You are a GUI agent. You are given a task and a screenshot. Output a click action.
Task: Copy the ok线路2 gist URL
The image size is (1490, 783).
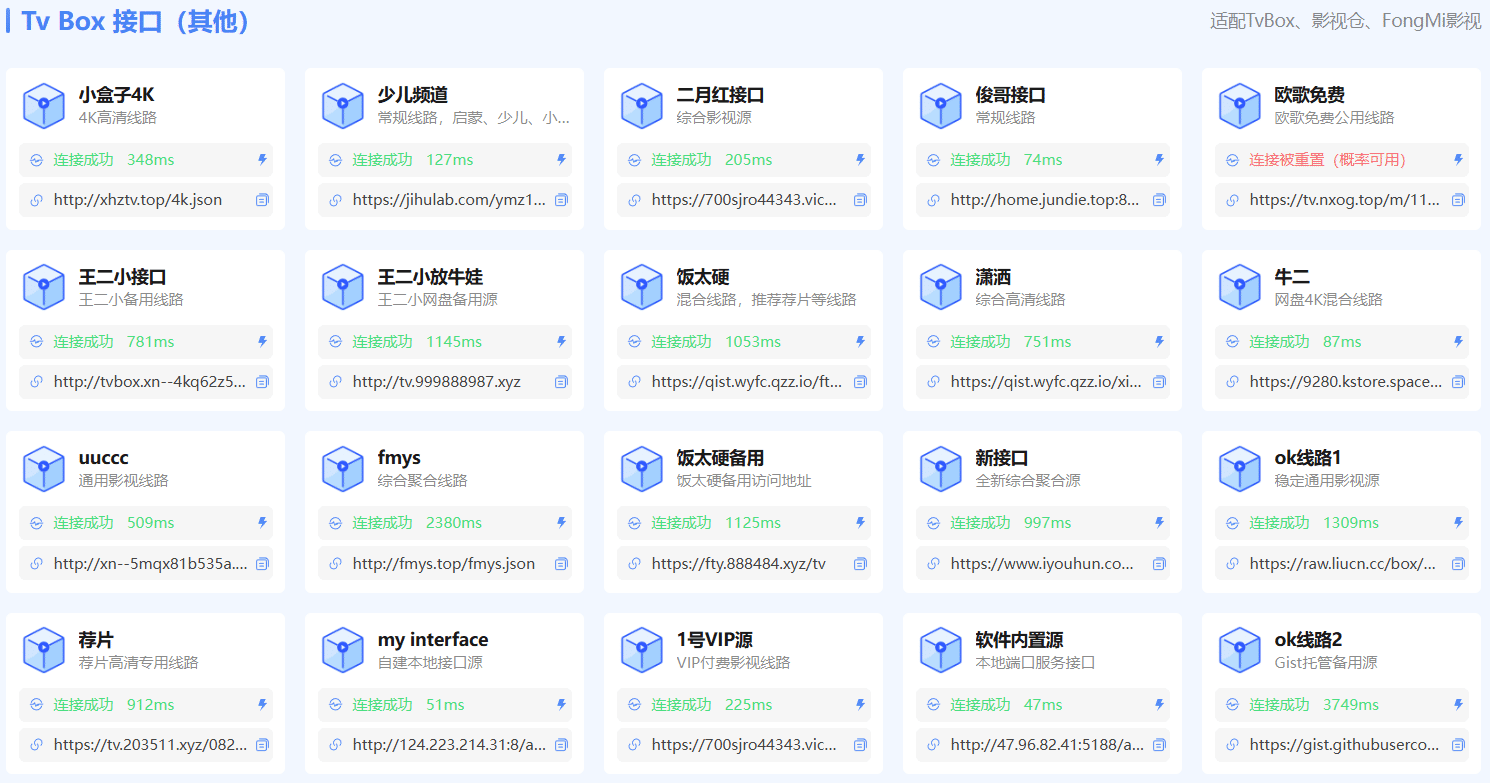1458,745
